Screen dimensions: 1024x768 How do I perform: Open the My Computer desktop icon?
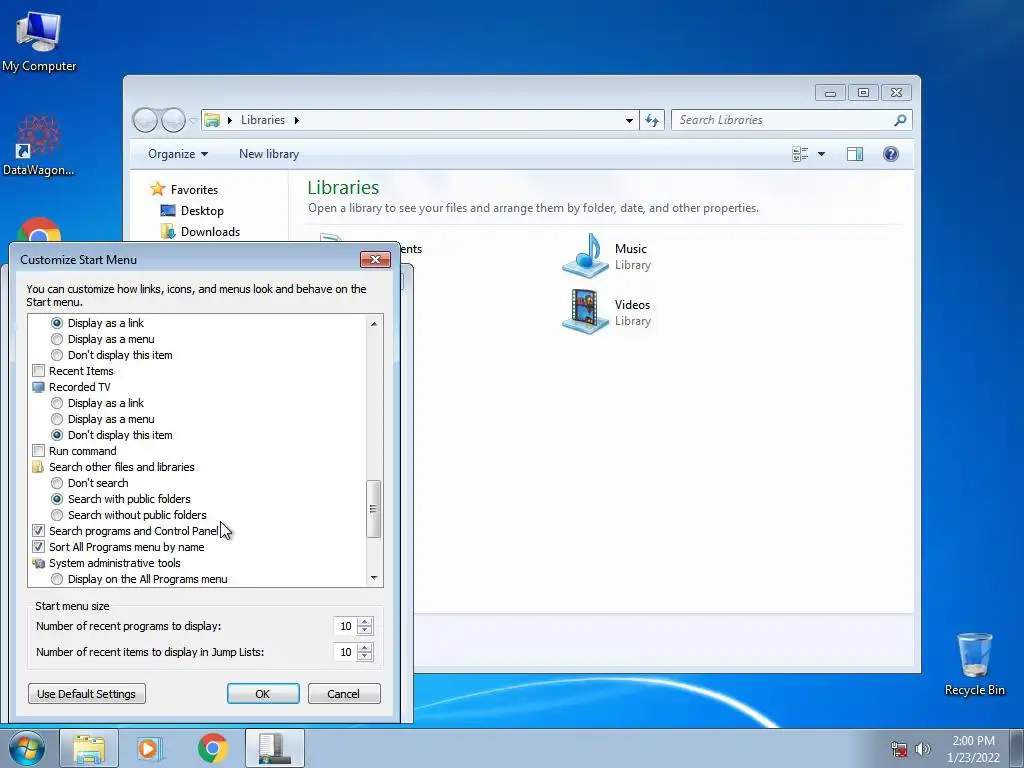39,40
